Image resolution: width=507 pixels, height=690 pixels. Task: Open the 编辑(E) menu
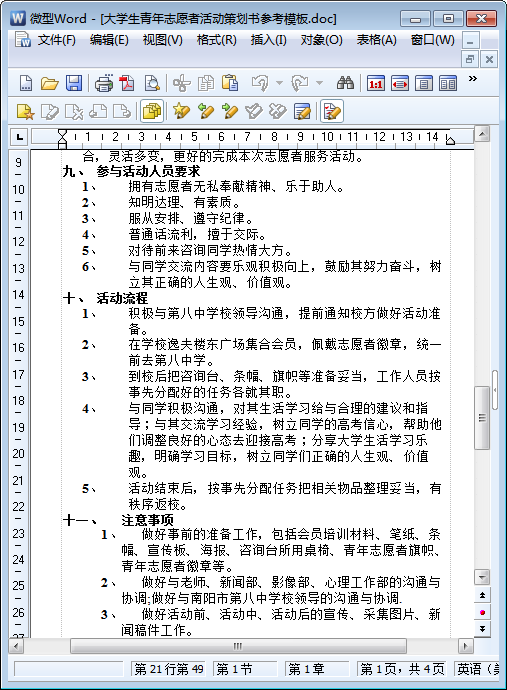tap(109, 40)
